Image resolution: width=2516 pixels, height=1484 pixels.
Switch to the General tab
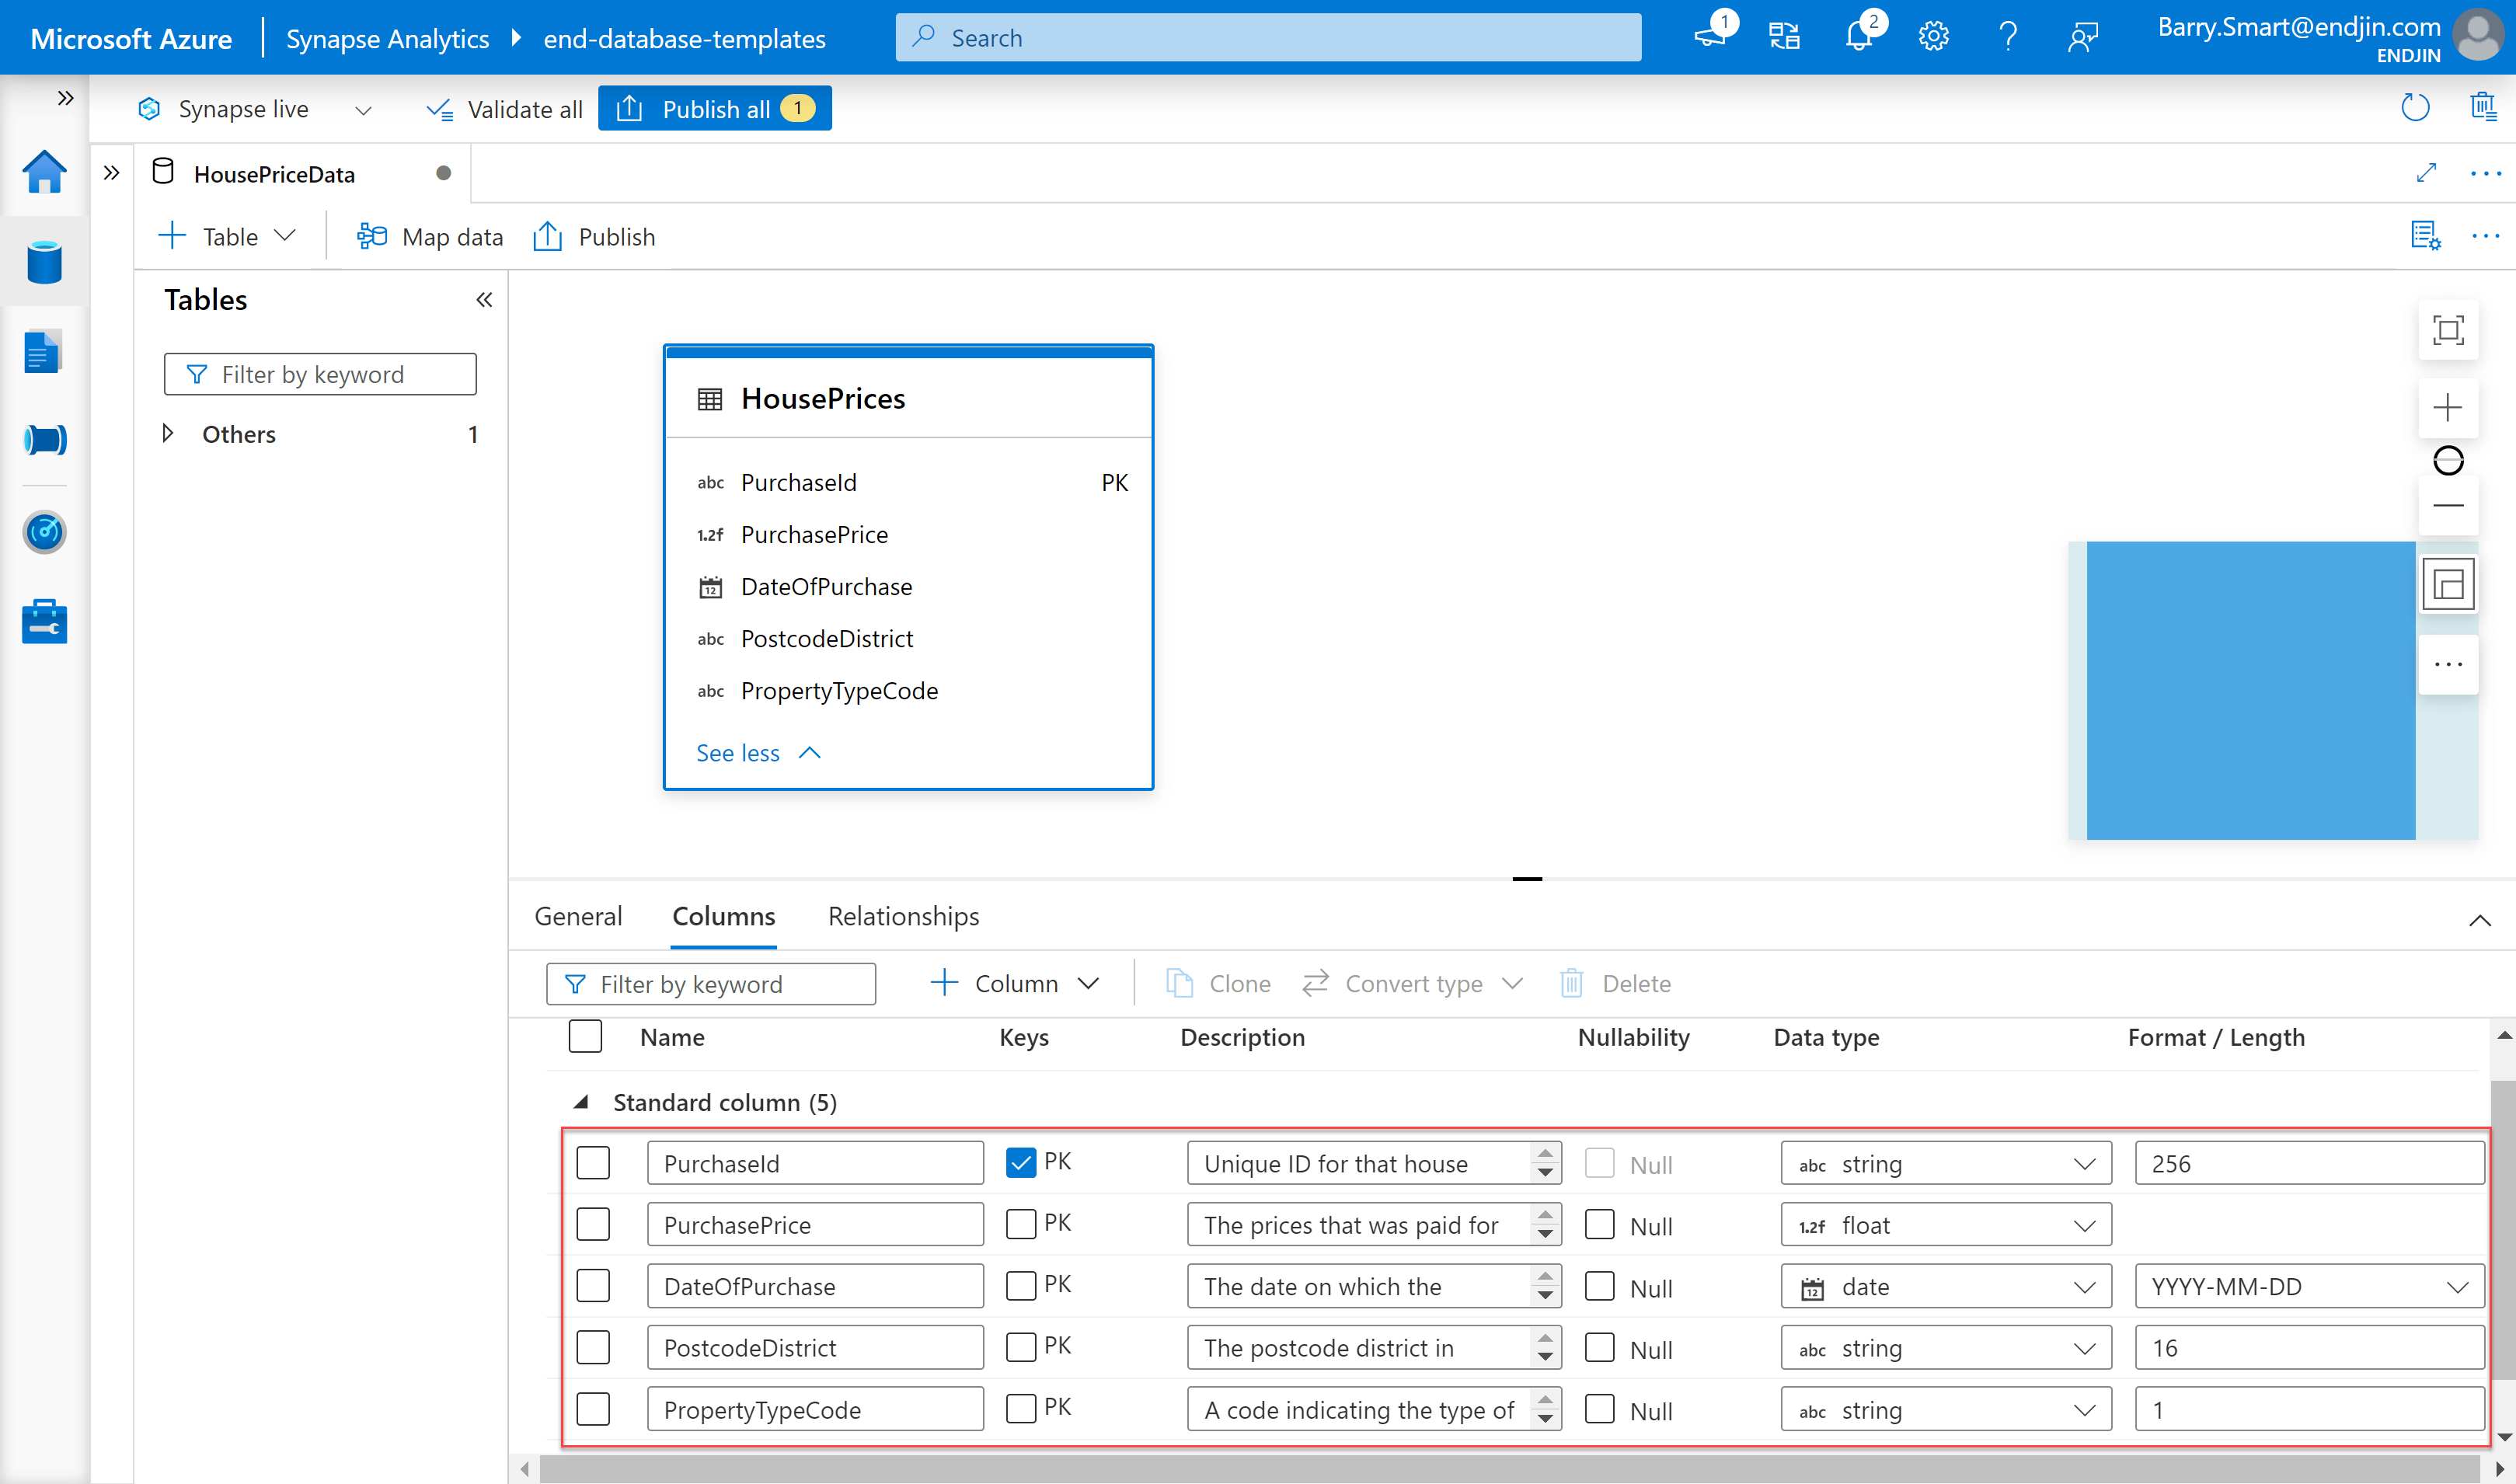580,914
